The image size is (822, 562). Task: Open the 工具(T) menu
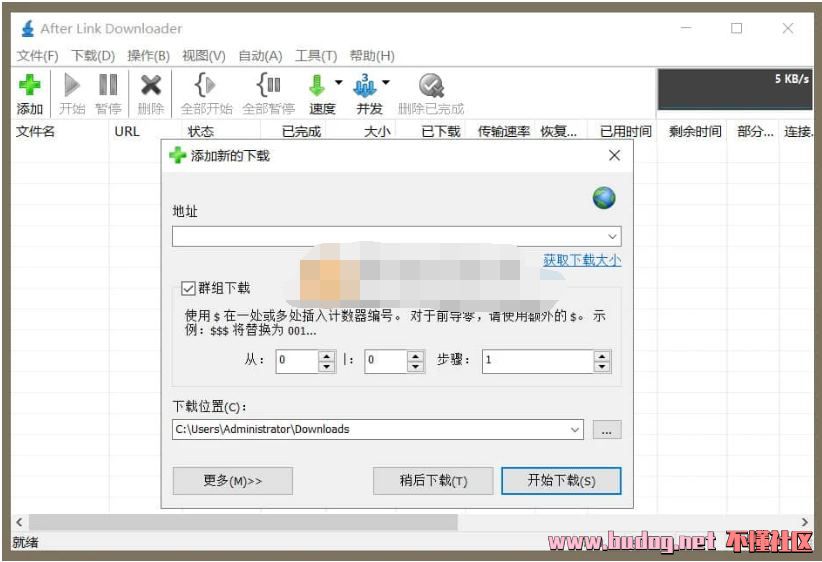tap(316, 56)
